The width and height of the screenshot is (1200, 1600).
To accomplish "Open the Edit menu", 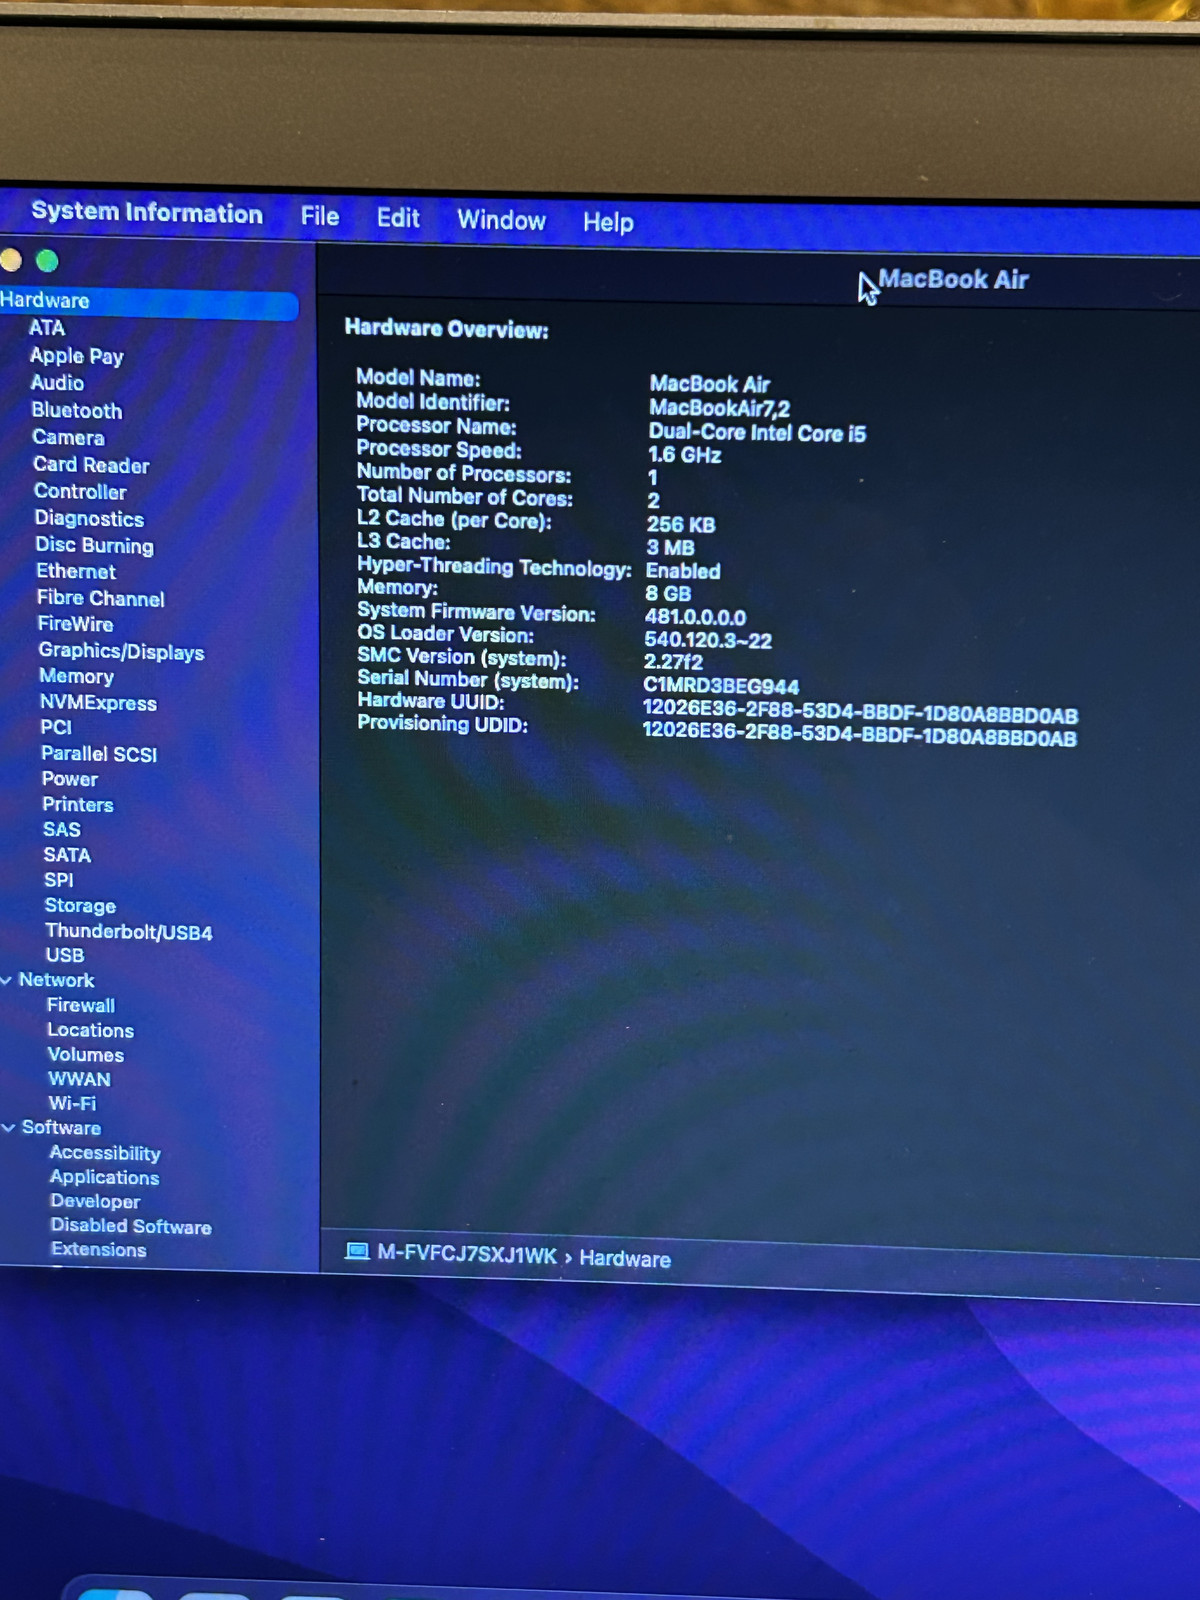I will click(398, 218).
